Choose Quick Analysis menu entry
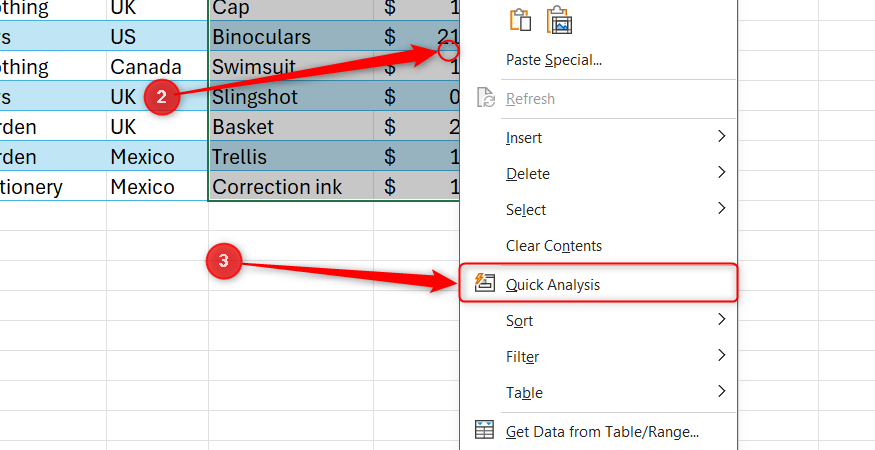The image size is (875, 450). pos(598,284)
